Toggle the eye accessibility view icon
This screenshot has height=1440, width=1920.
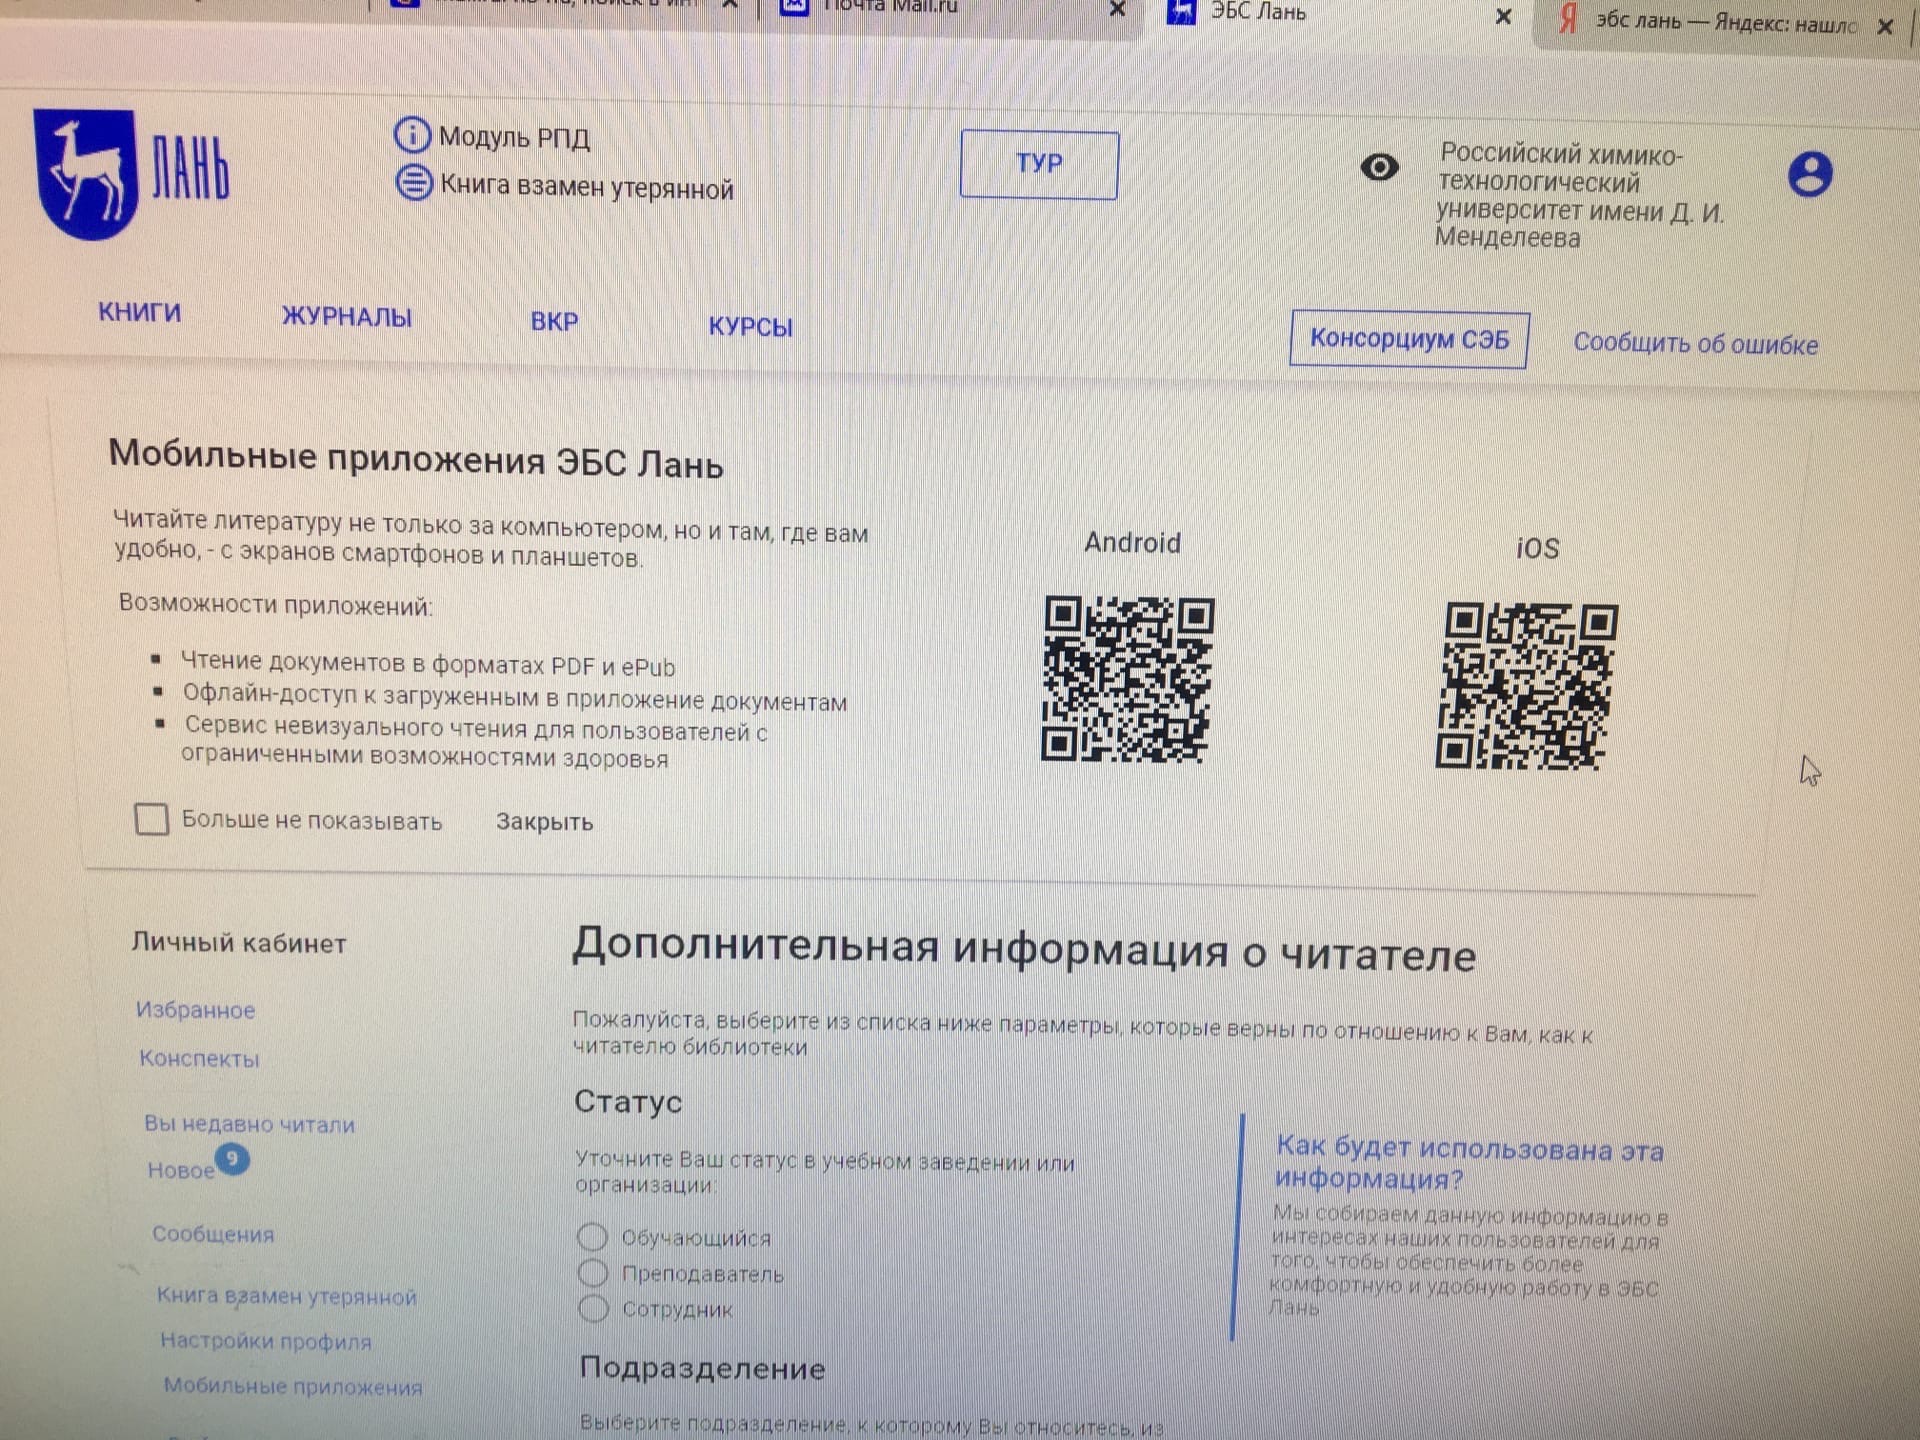(x=1379, y=167)
